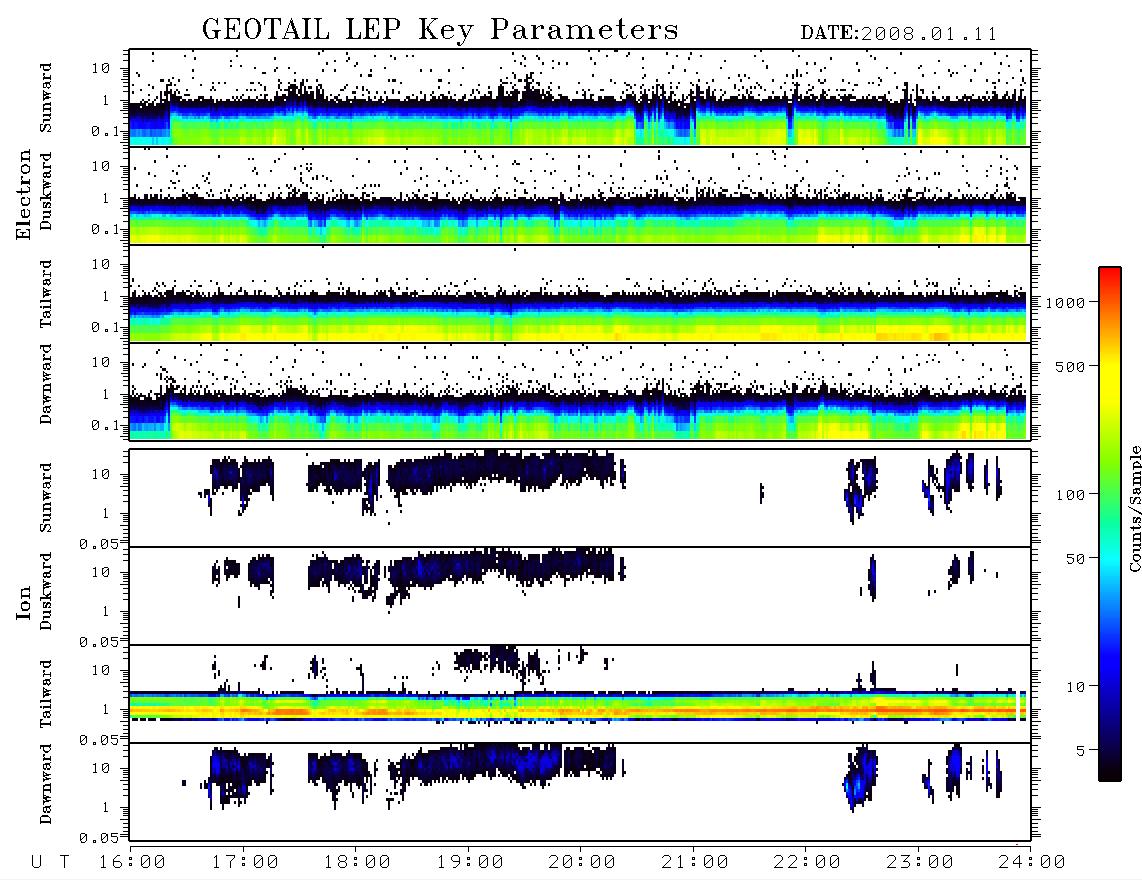Click the 100 color bar tick label
1142x880 pixels.
[x=1070, y=495]
